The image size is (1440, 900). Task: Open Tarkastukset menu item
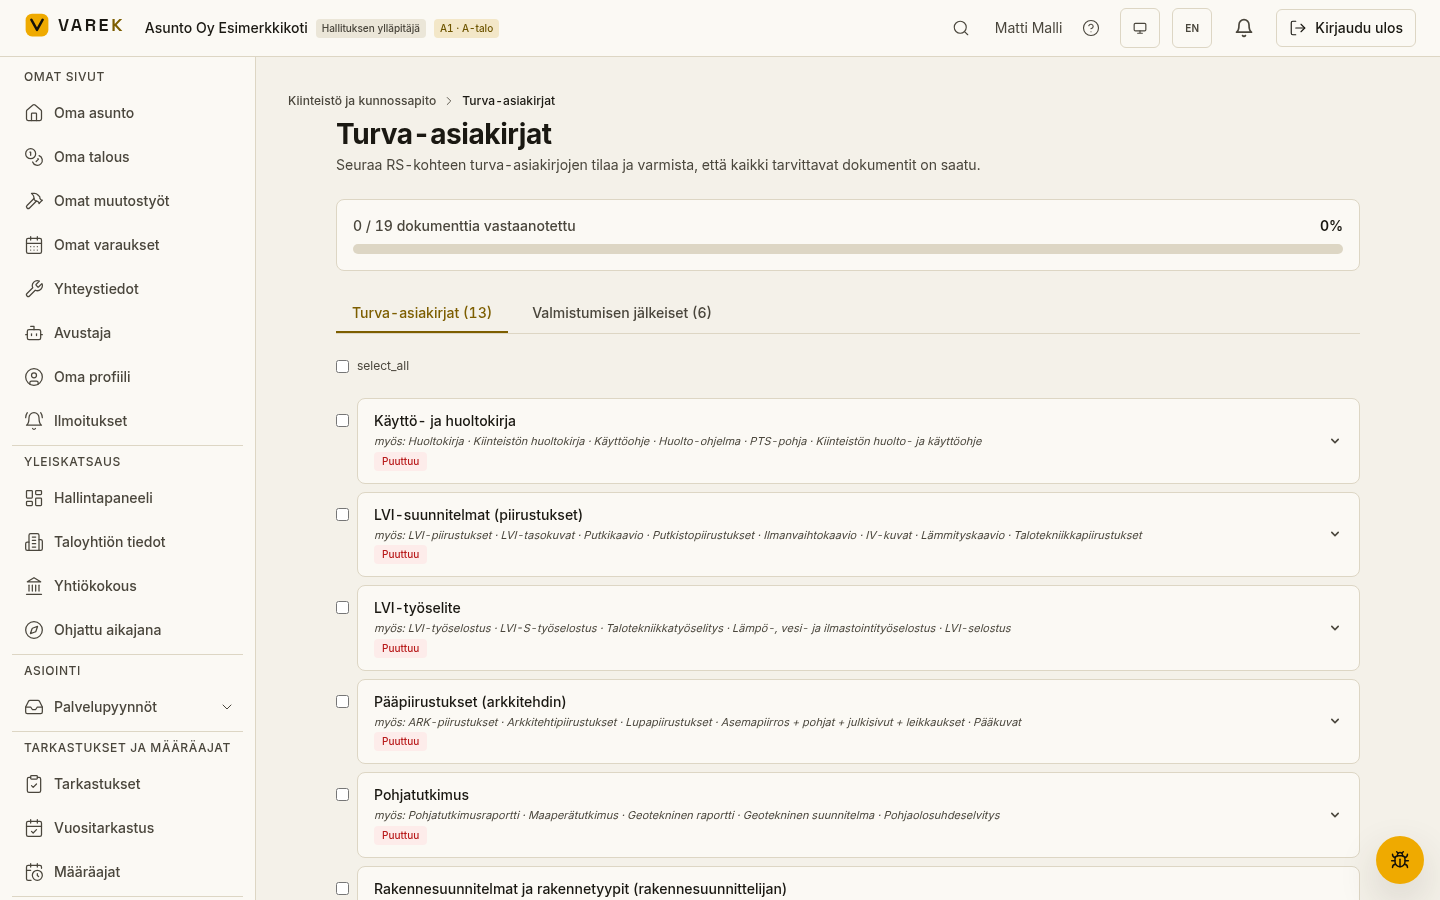click(x=127, y=784)
